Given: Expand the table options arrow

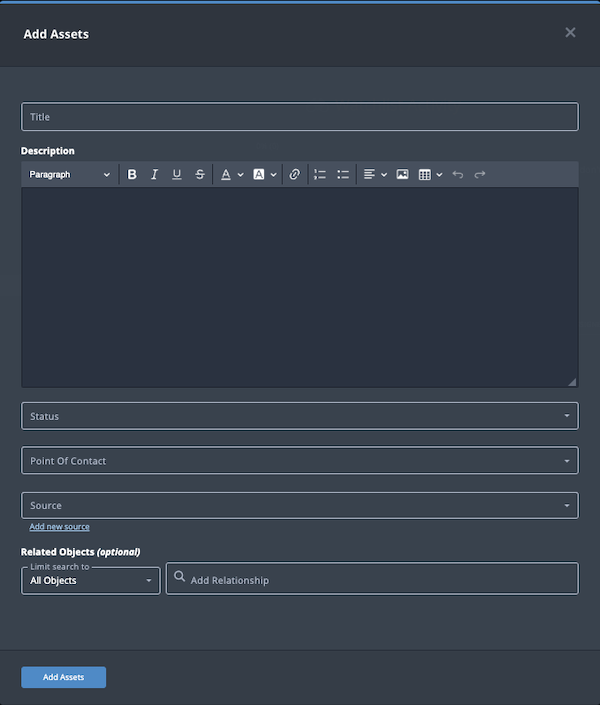Looking at the screenshot, I should [439, 175].
